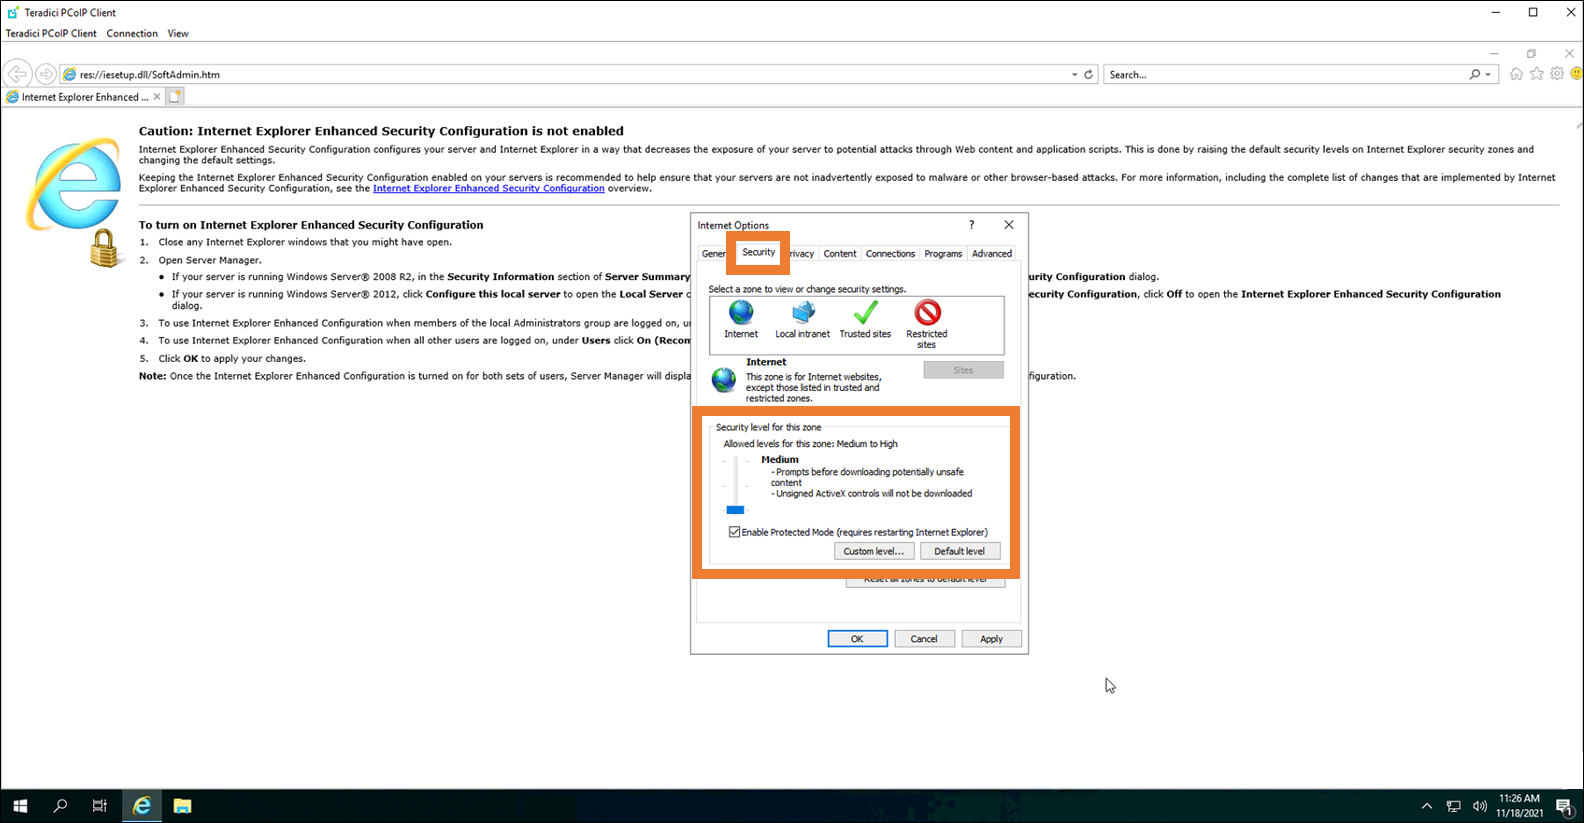Select the Local intranet zone icon
This screenshot has width=1584, height=823.
pos(802,313)
